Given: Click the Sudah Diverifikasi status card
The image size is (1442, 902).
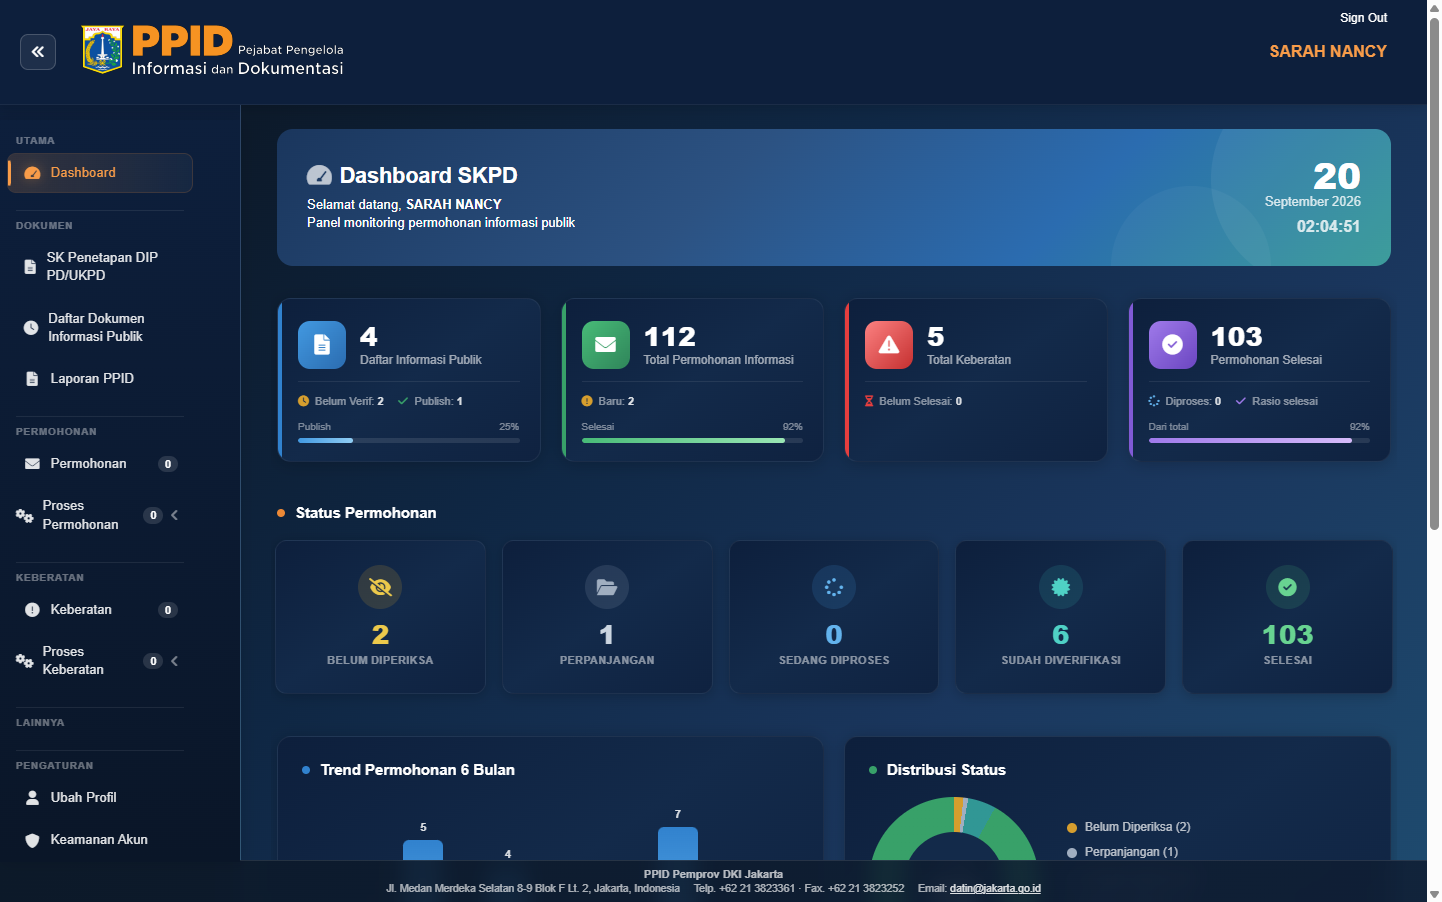Looking at the screenshot, I should coord(1061,617).
